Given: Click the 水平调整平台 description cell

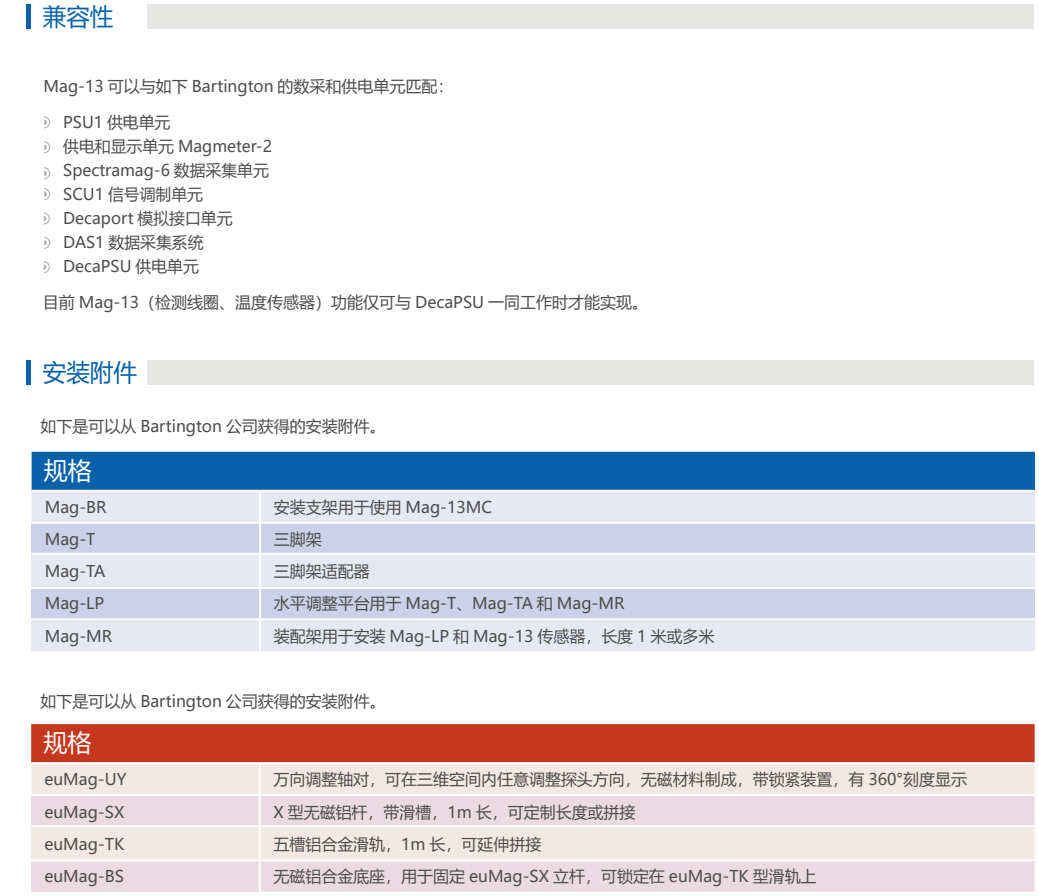Looking at the screenshot, I should [x=647, y=604].
